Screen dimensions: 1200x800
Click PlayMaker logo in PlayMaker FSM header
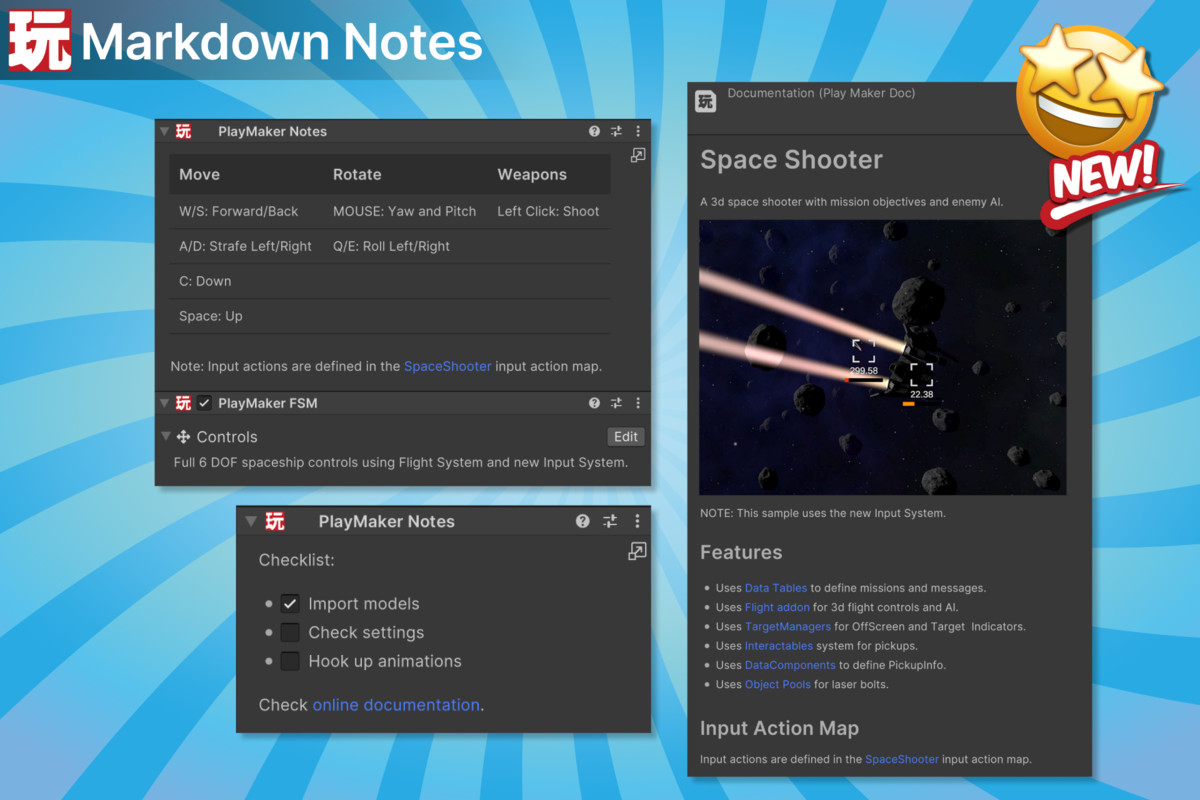tap(184, 403)
